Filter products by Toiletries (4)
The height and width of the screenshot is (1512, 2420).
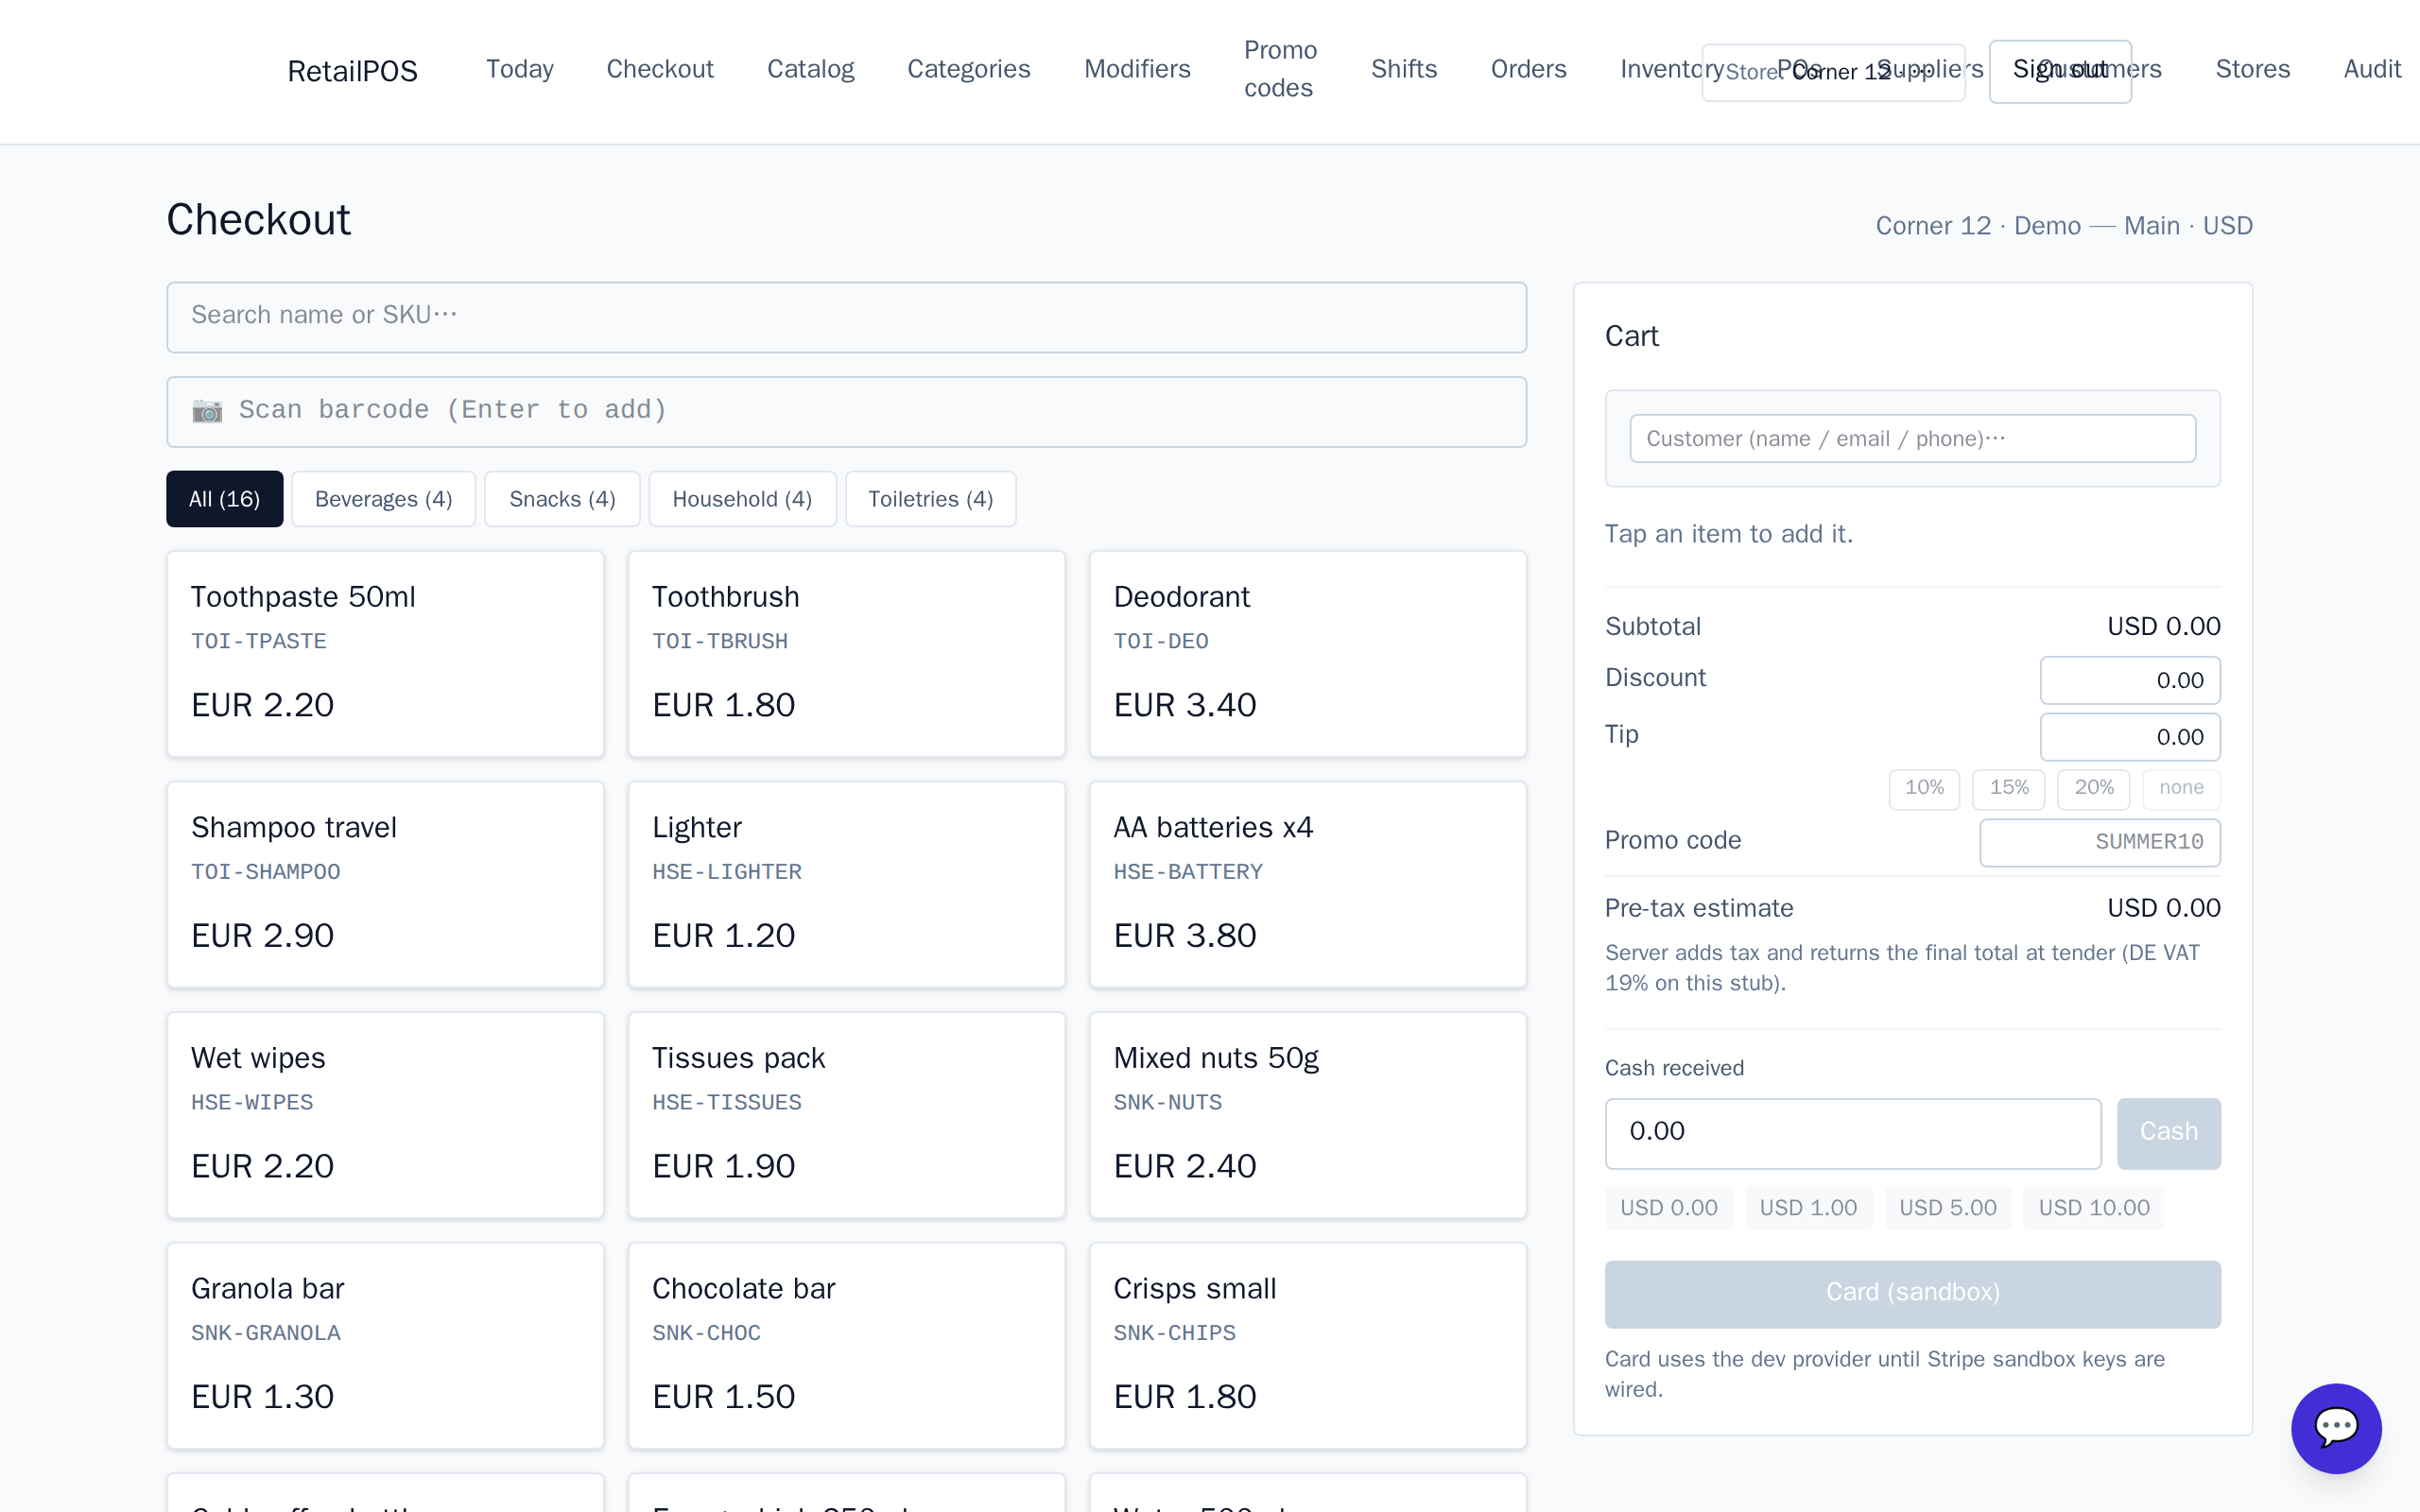tap(930, 499)
